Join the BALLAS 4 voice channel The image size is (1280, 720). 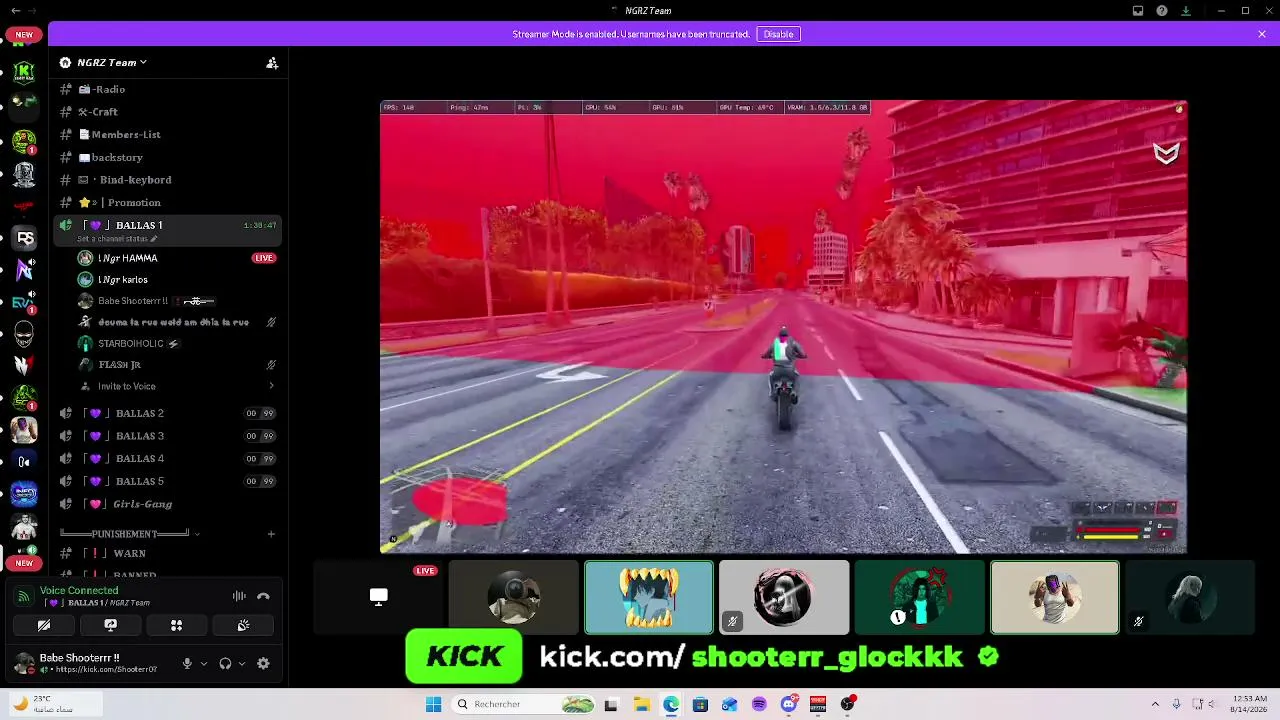point(167,458)
